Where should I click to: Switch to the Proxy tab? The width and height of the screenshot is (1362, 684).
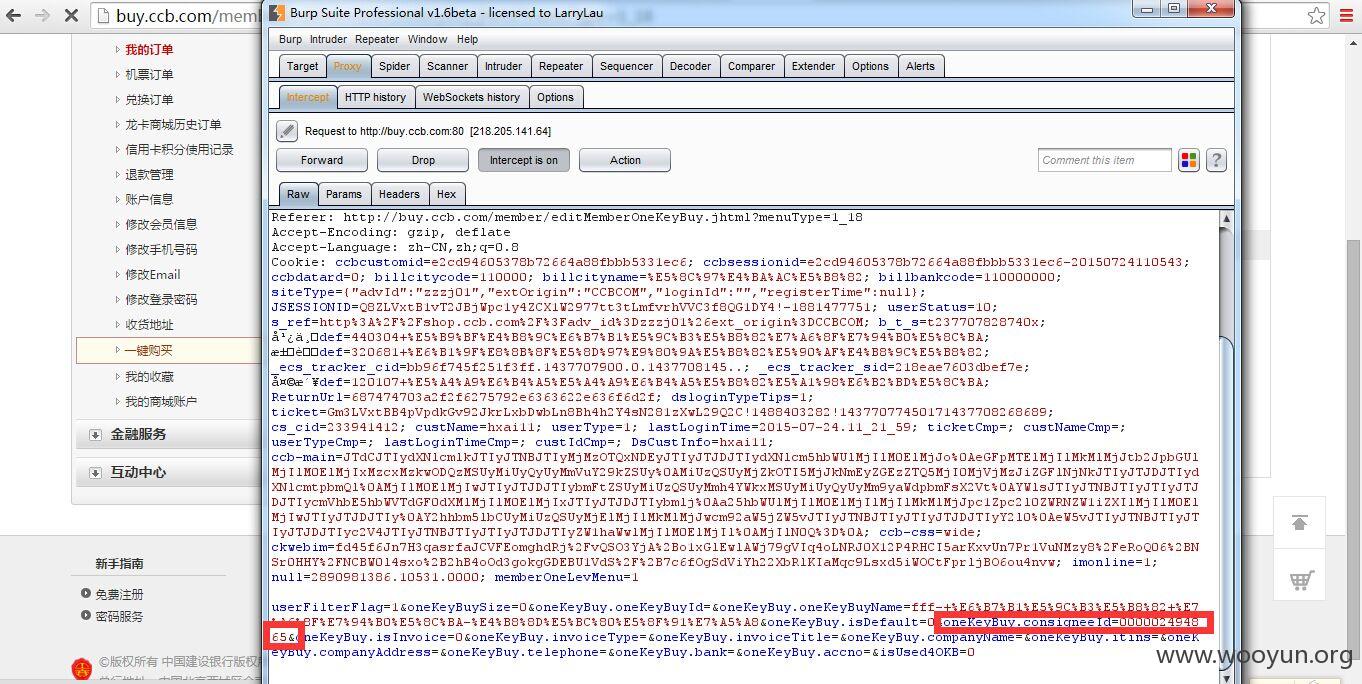tap(348, 66)
